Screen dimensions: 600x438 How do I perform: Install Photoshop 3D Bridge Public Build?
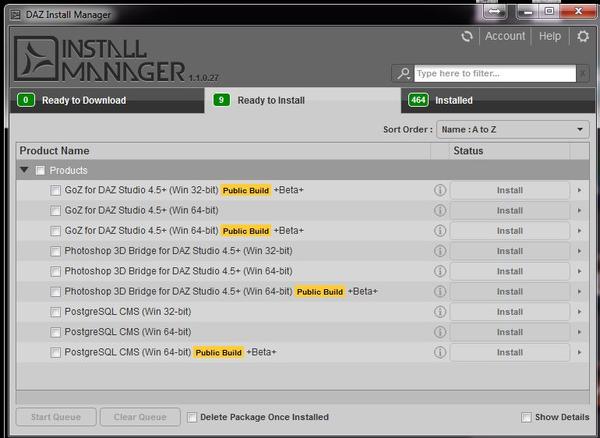click(510, 291)
